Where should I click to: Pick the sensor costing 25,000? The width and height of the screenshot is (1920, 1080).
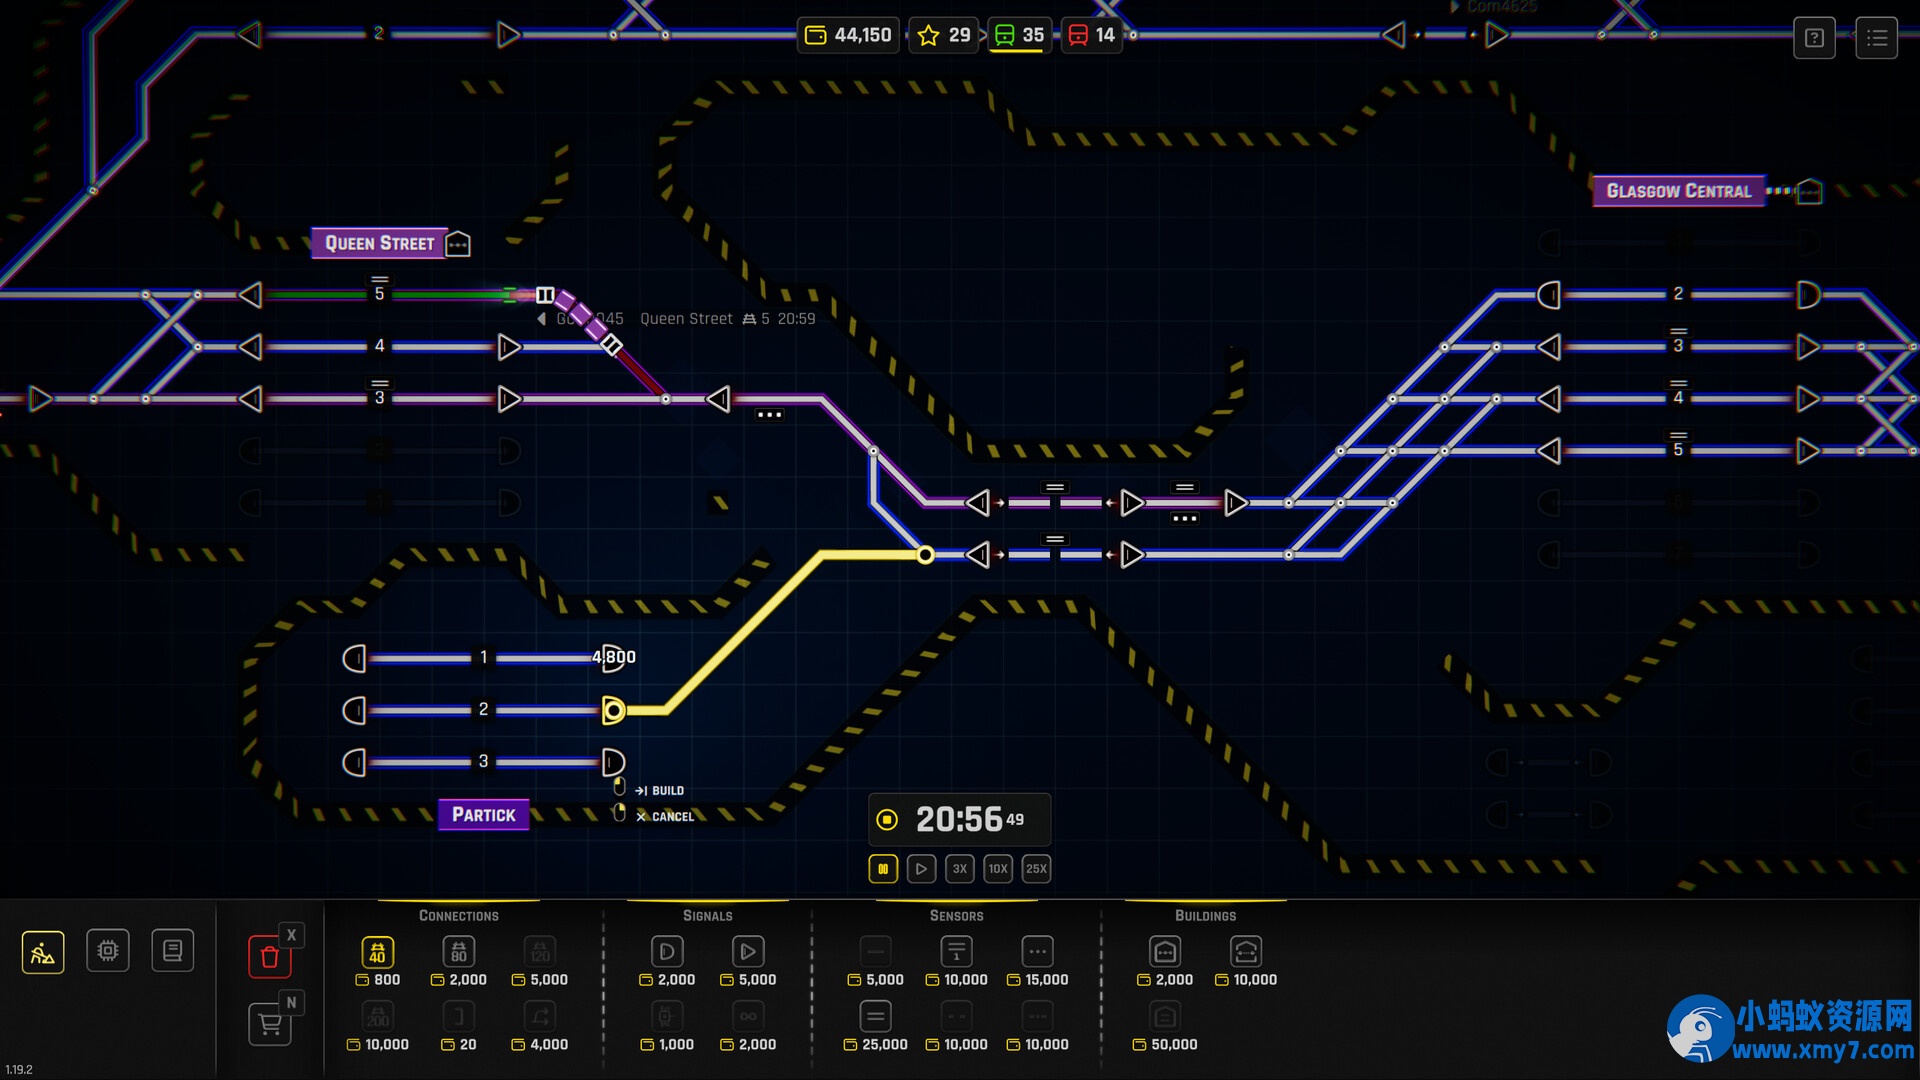click(x=875, y=1017)
